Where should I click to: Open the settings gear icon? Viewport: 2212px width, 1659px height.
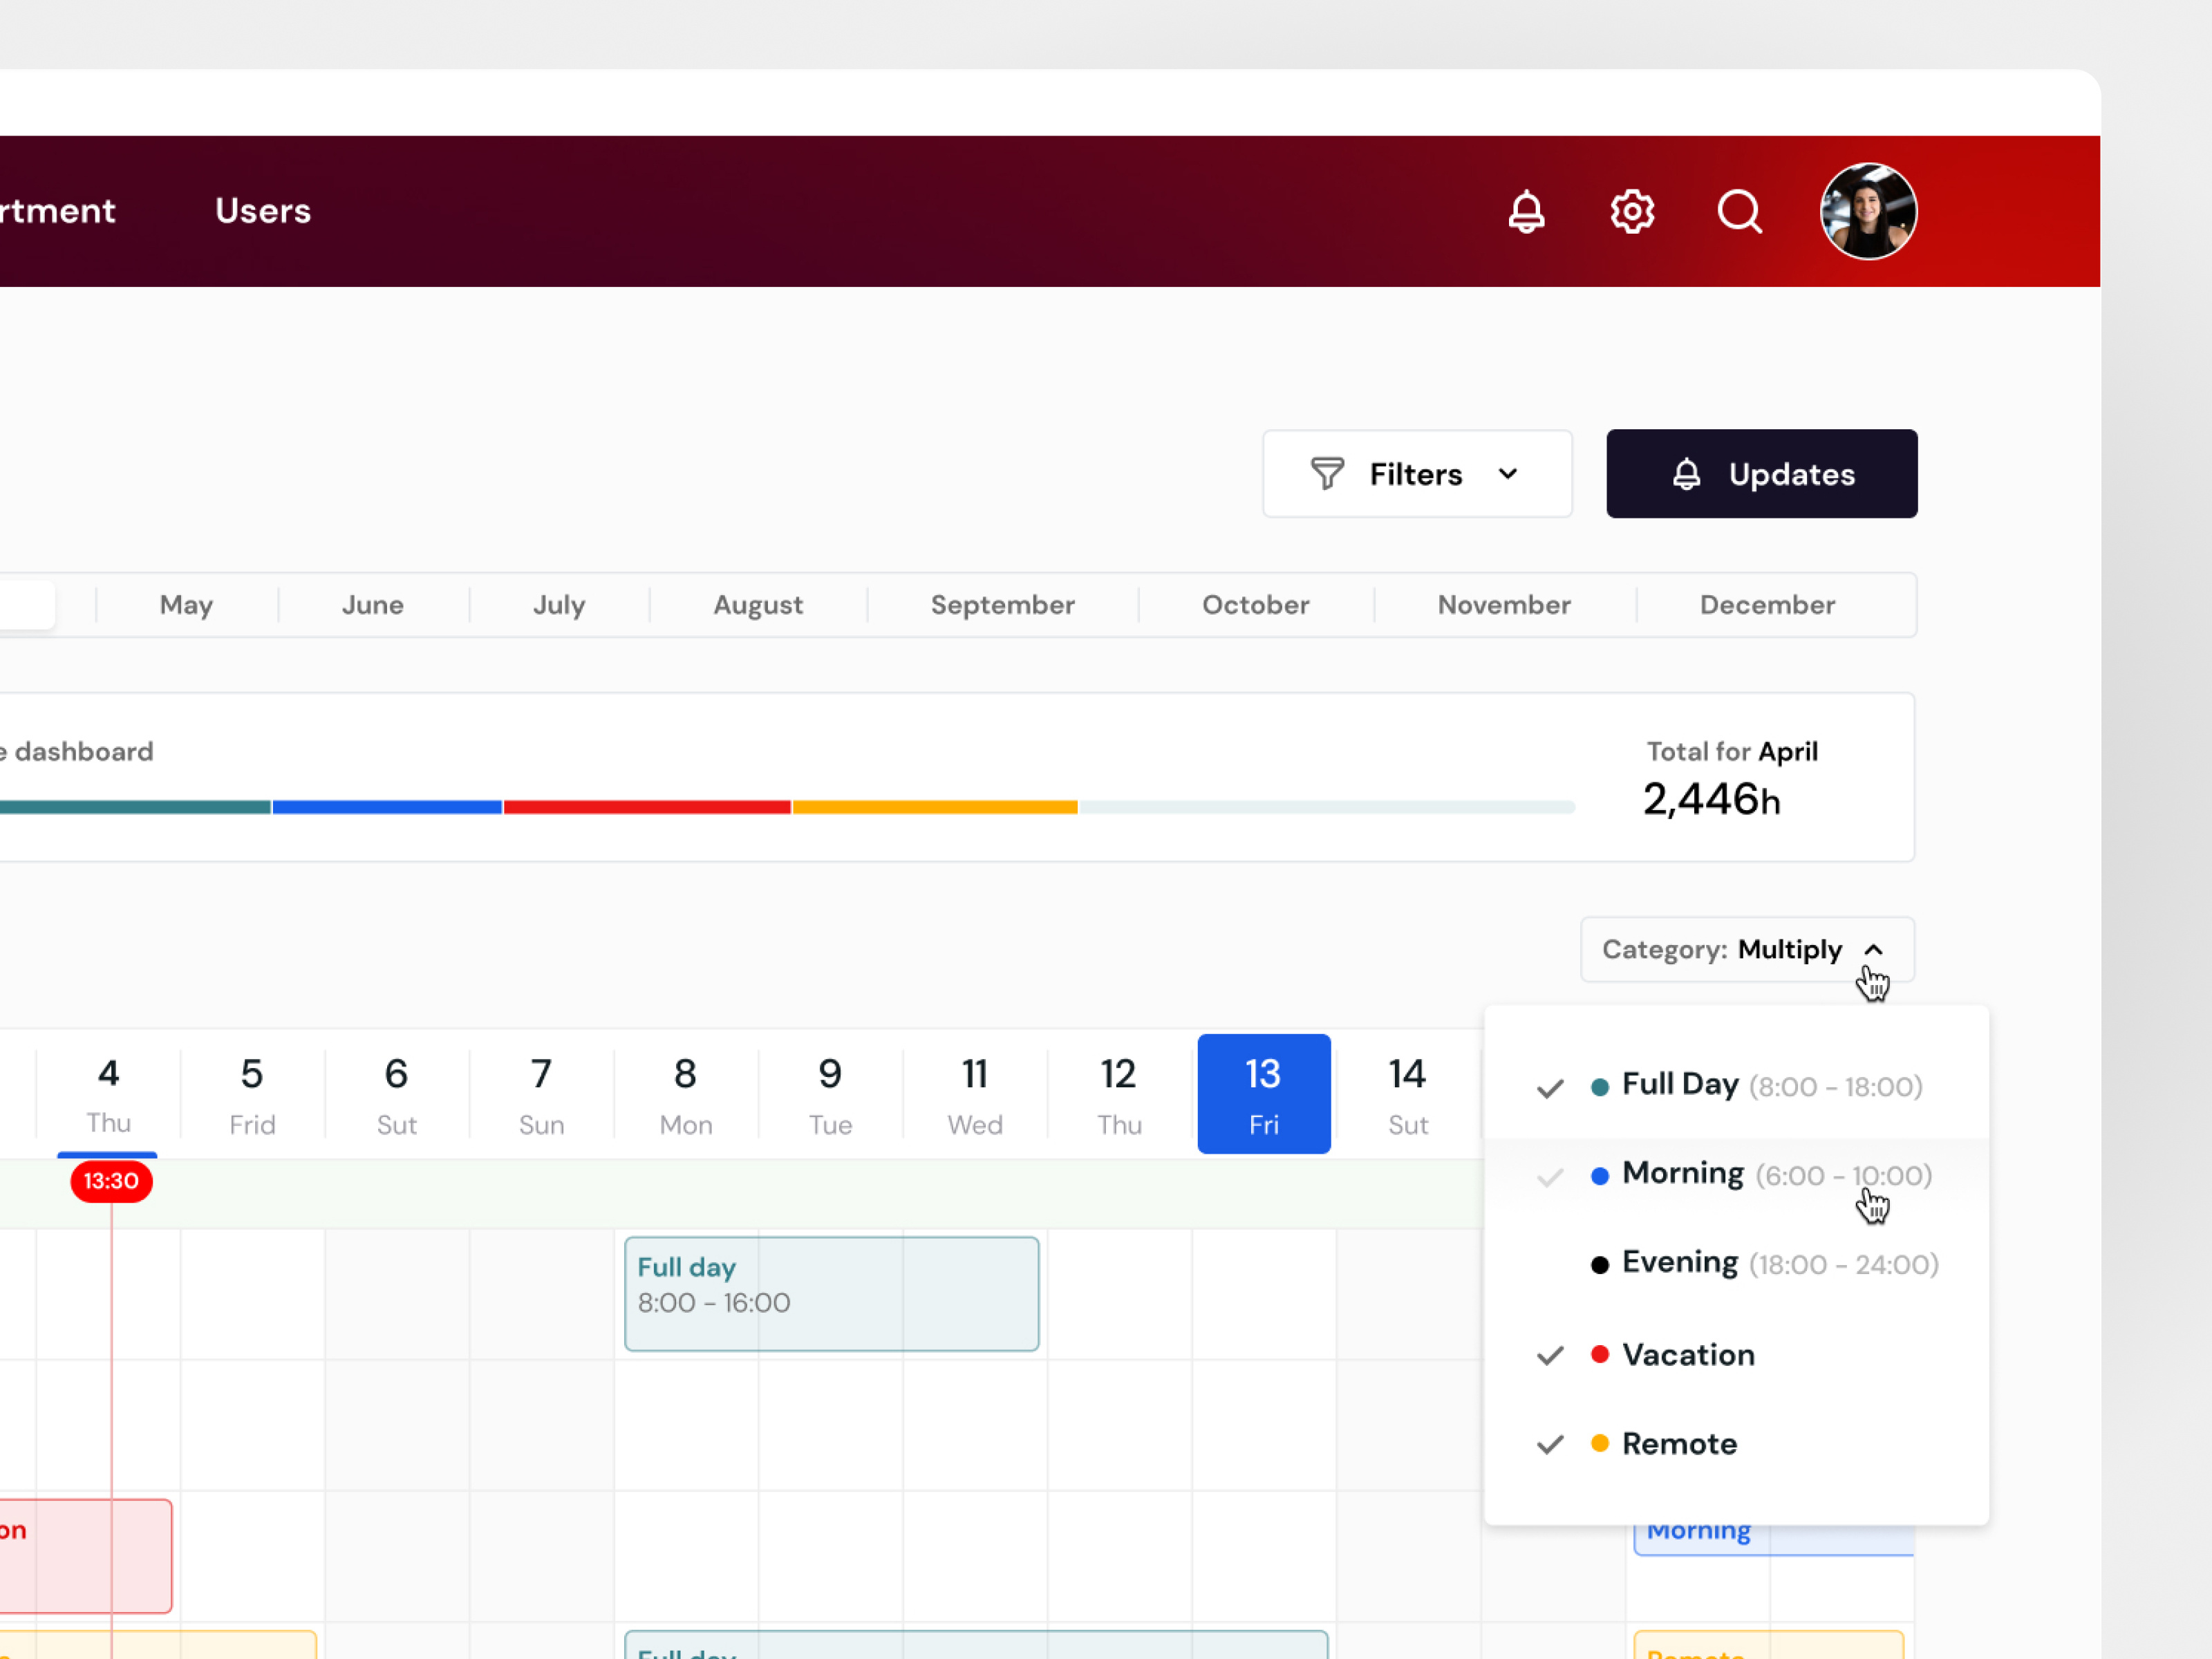click(1632, 211)
